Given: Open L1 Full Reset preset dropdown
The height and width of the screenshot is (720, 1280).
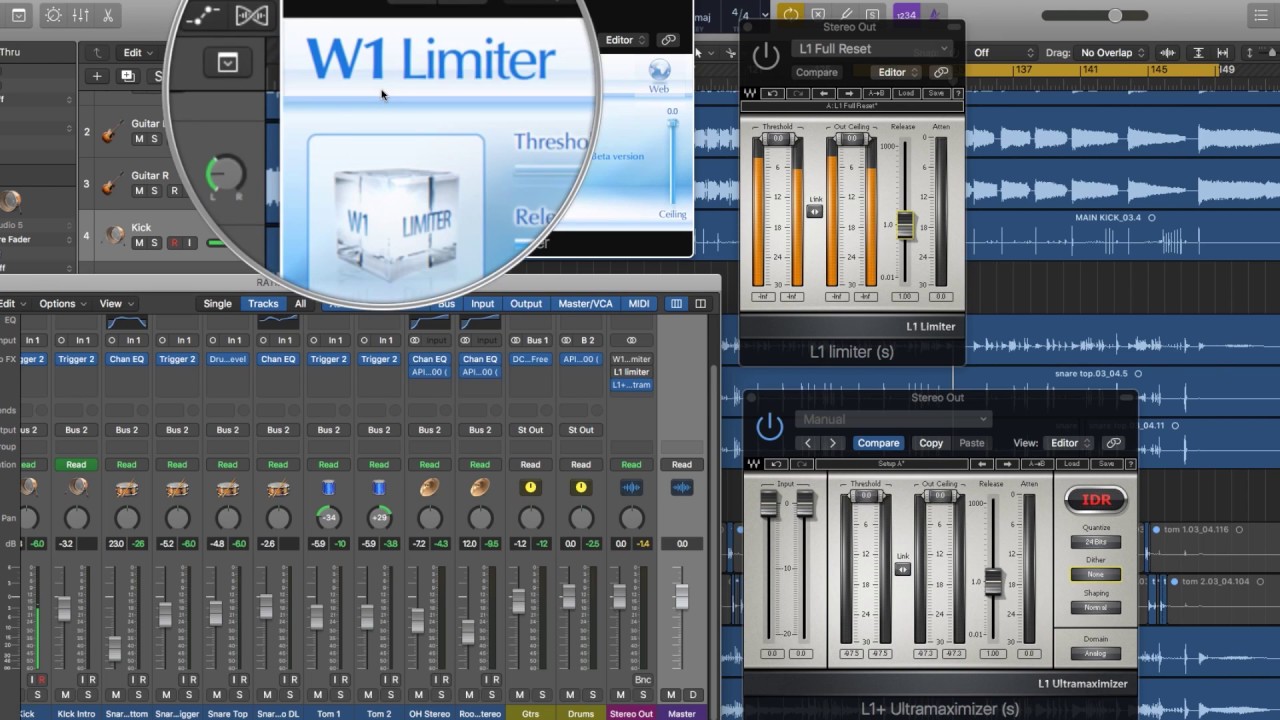Looking at the screenshot, I should coord(872,49).
